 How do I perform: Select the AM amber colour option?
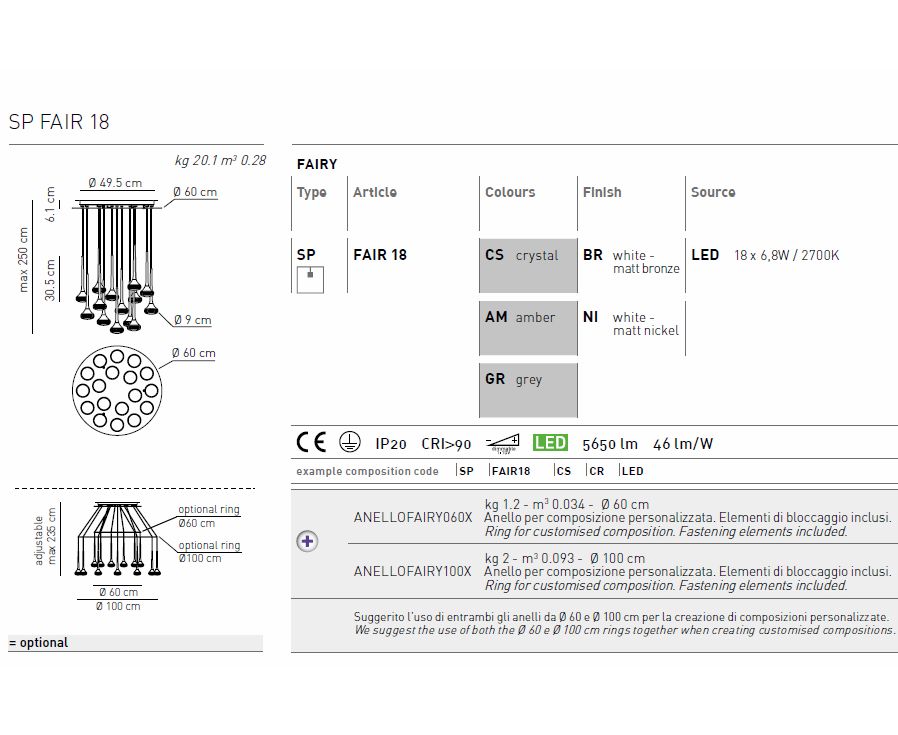click(528, 328)
